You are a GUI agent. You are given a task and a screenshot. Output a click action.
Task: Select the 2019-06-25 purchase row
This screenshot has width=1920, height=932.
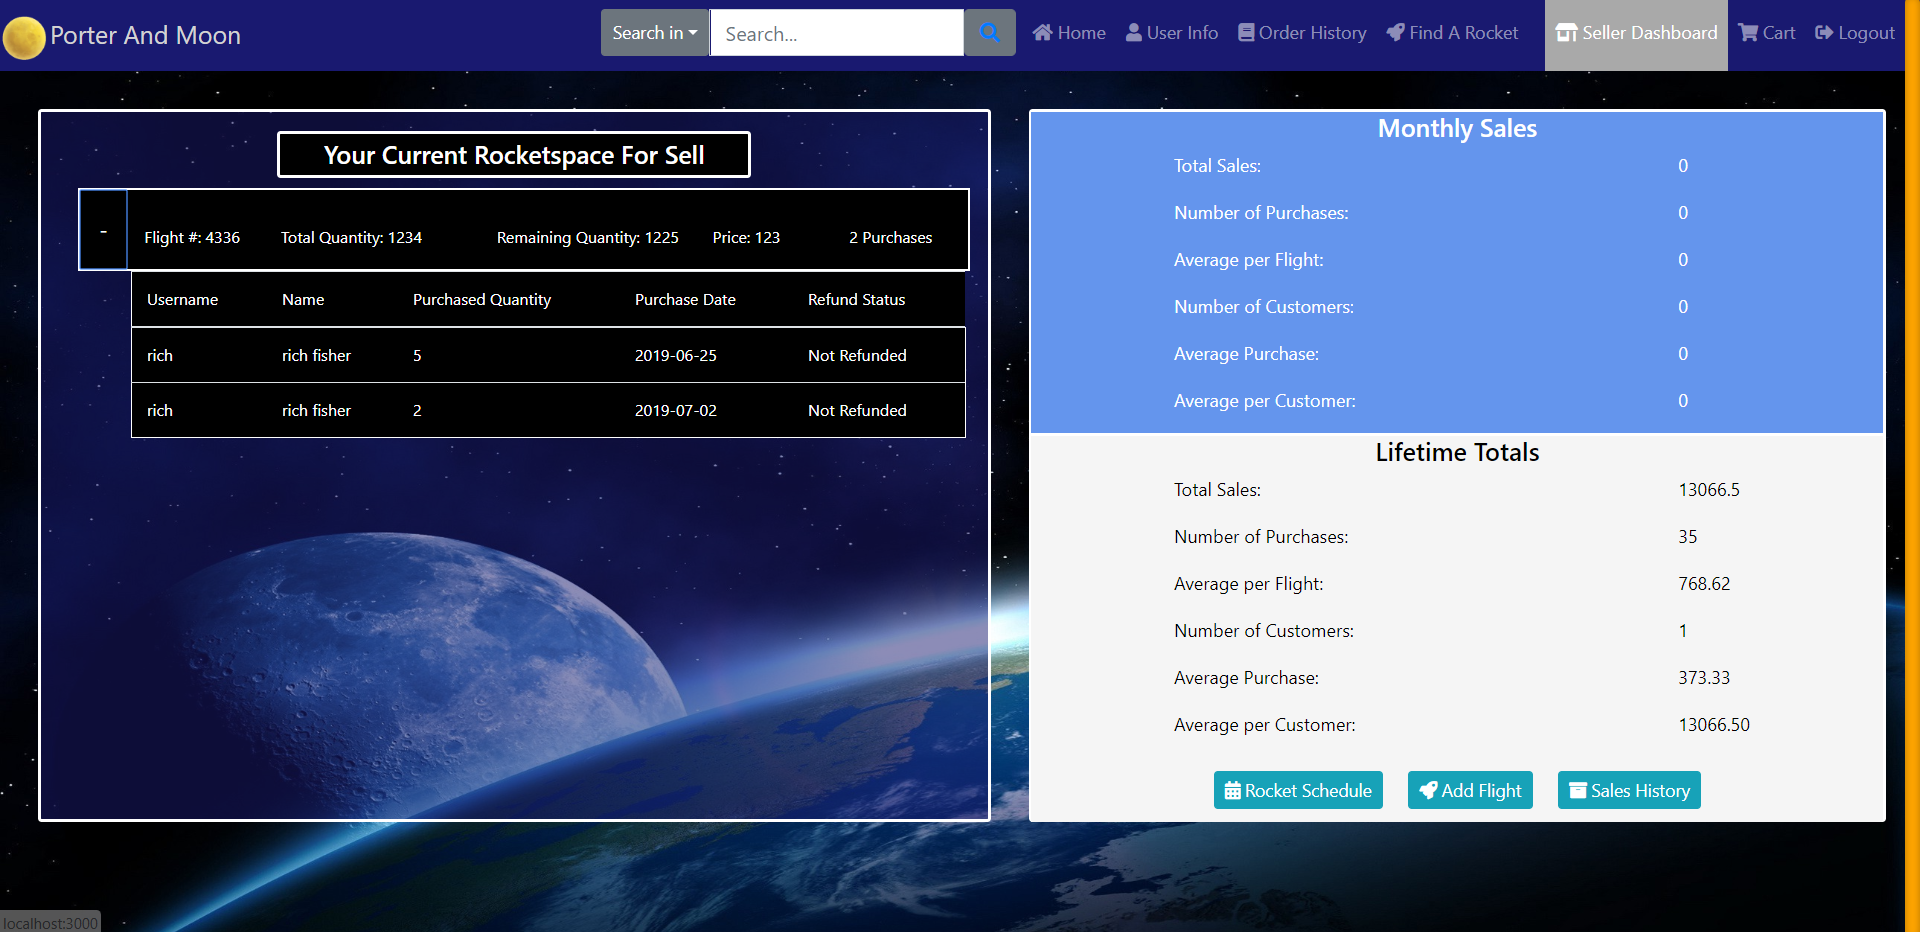(x=548, y=355)
